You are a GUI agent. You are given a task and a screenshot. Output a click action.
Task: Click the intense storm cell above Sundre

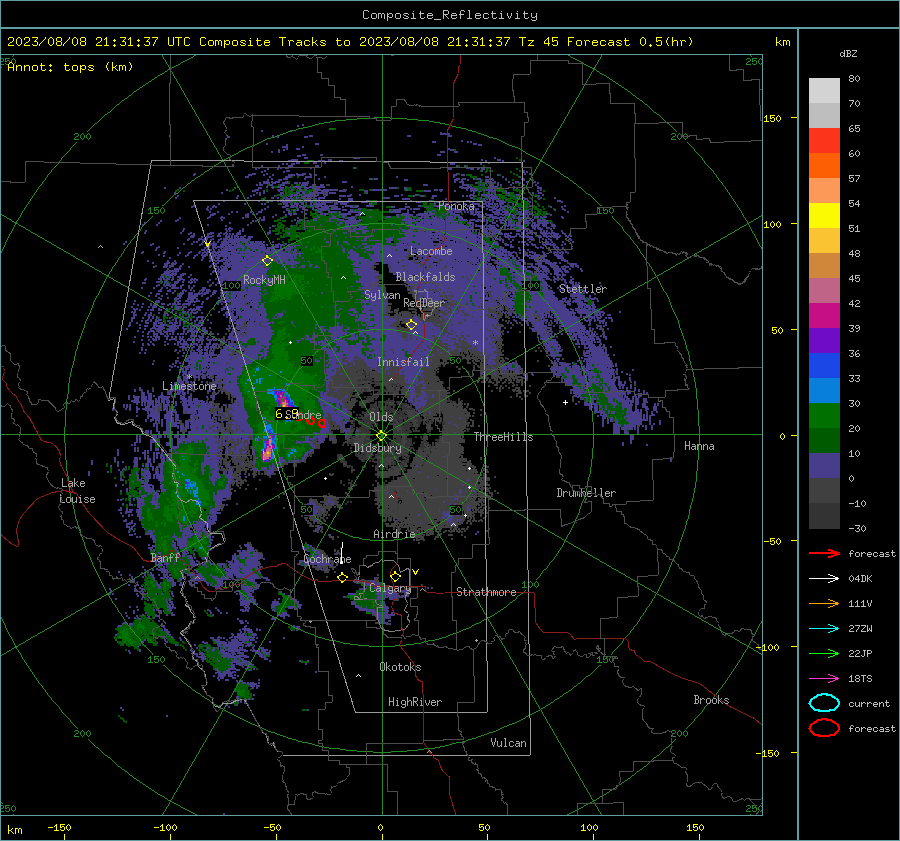pyautogui.click(x=281, y=398)
